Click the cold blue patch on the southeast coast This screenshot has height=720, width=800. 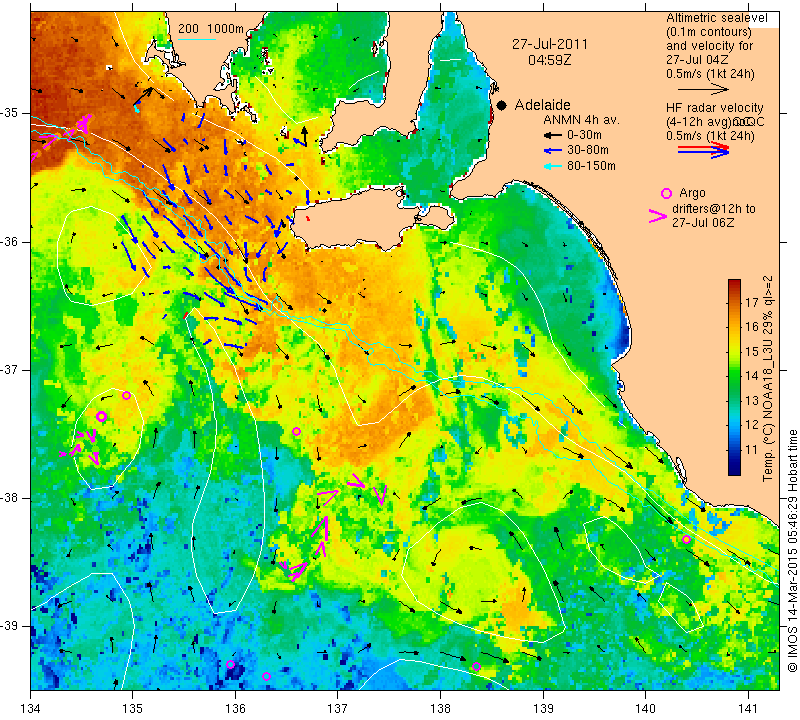(621, 334)
